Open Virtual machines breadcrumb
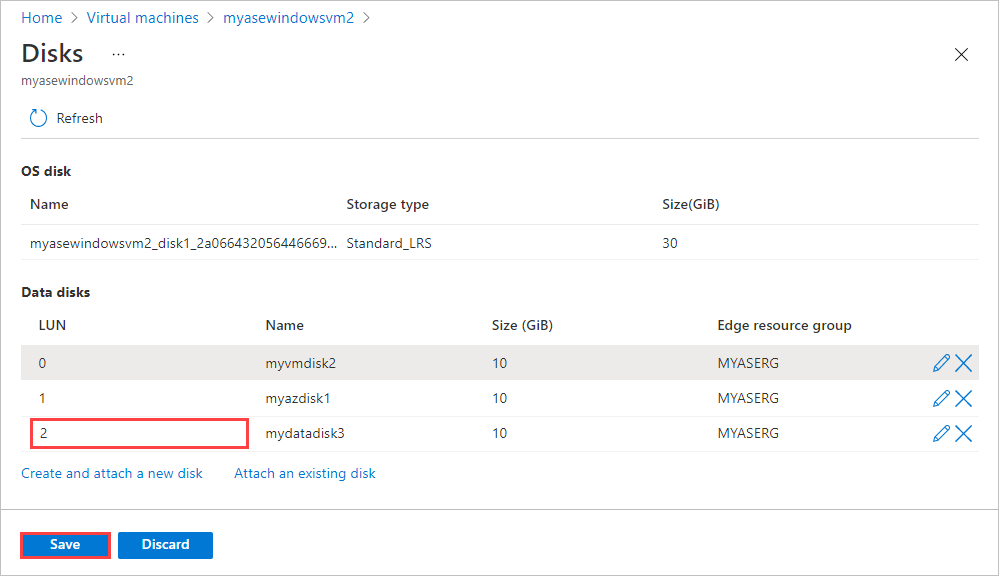 (x=143, y=18)
